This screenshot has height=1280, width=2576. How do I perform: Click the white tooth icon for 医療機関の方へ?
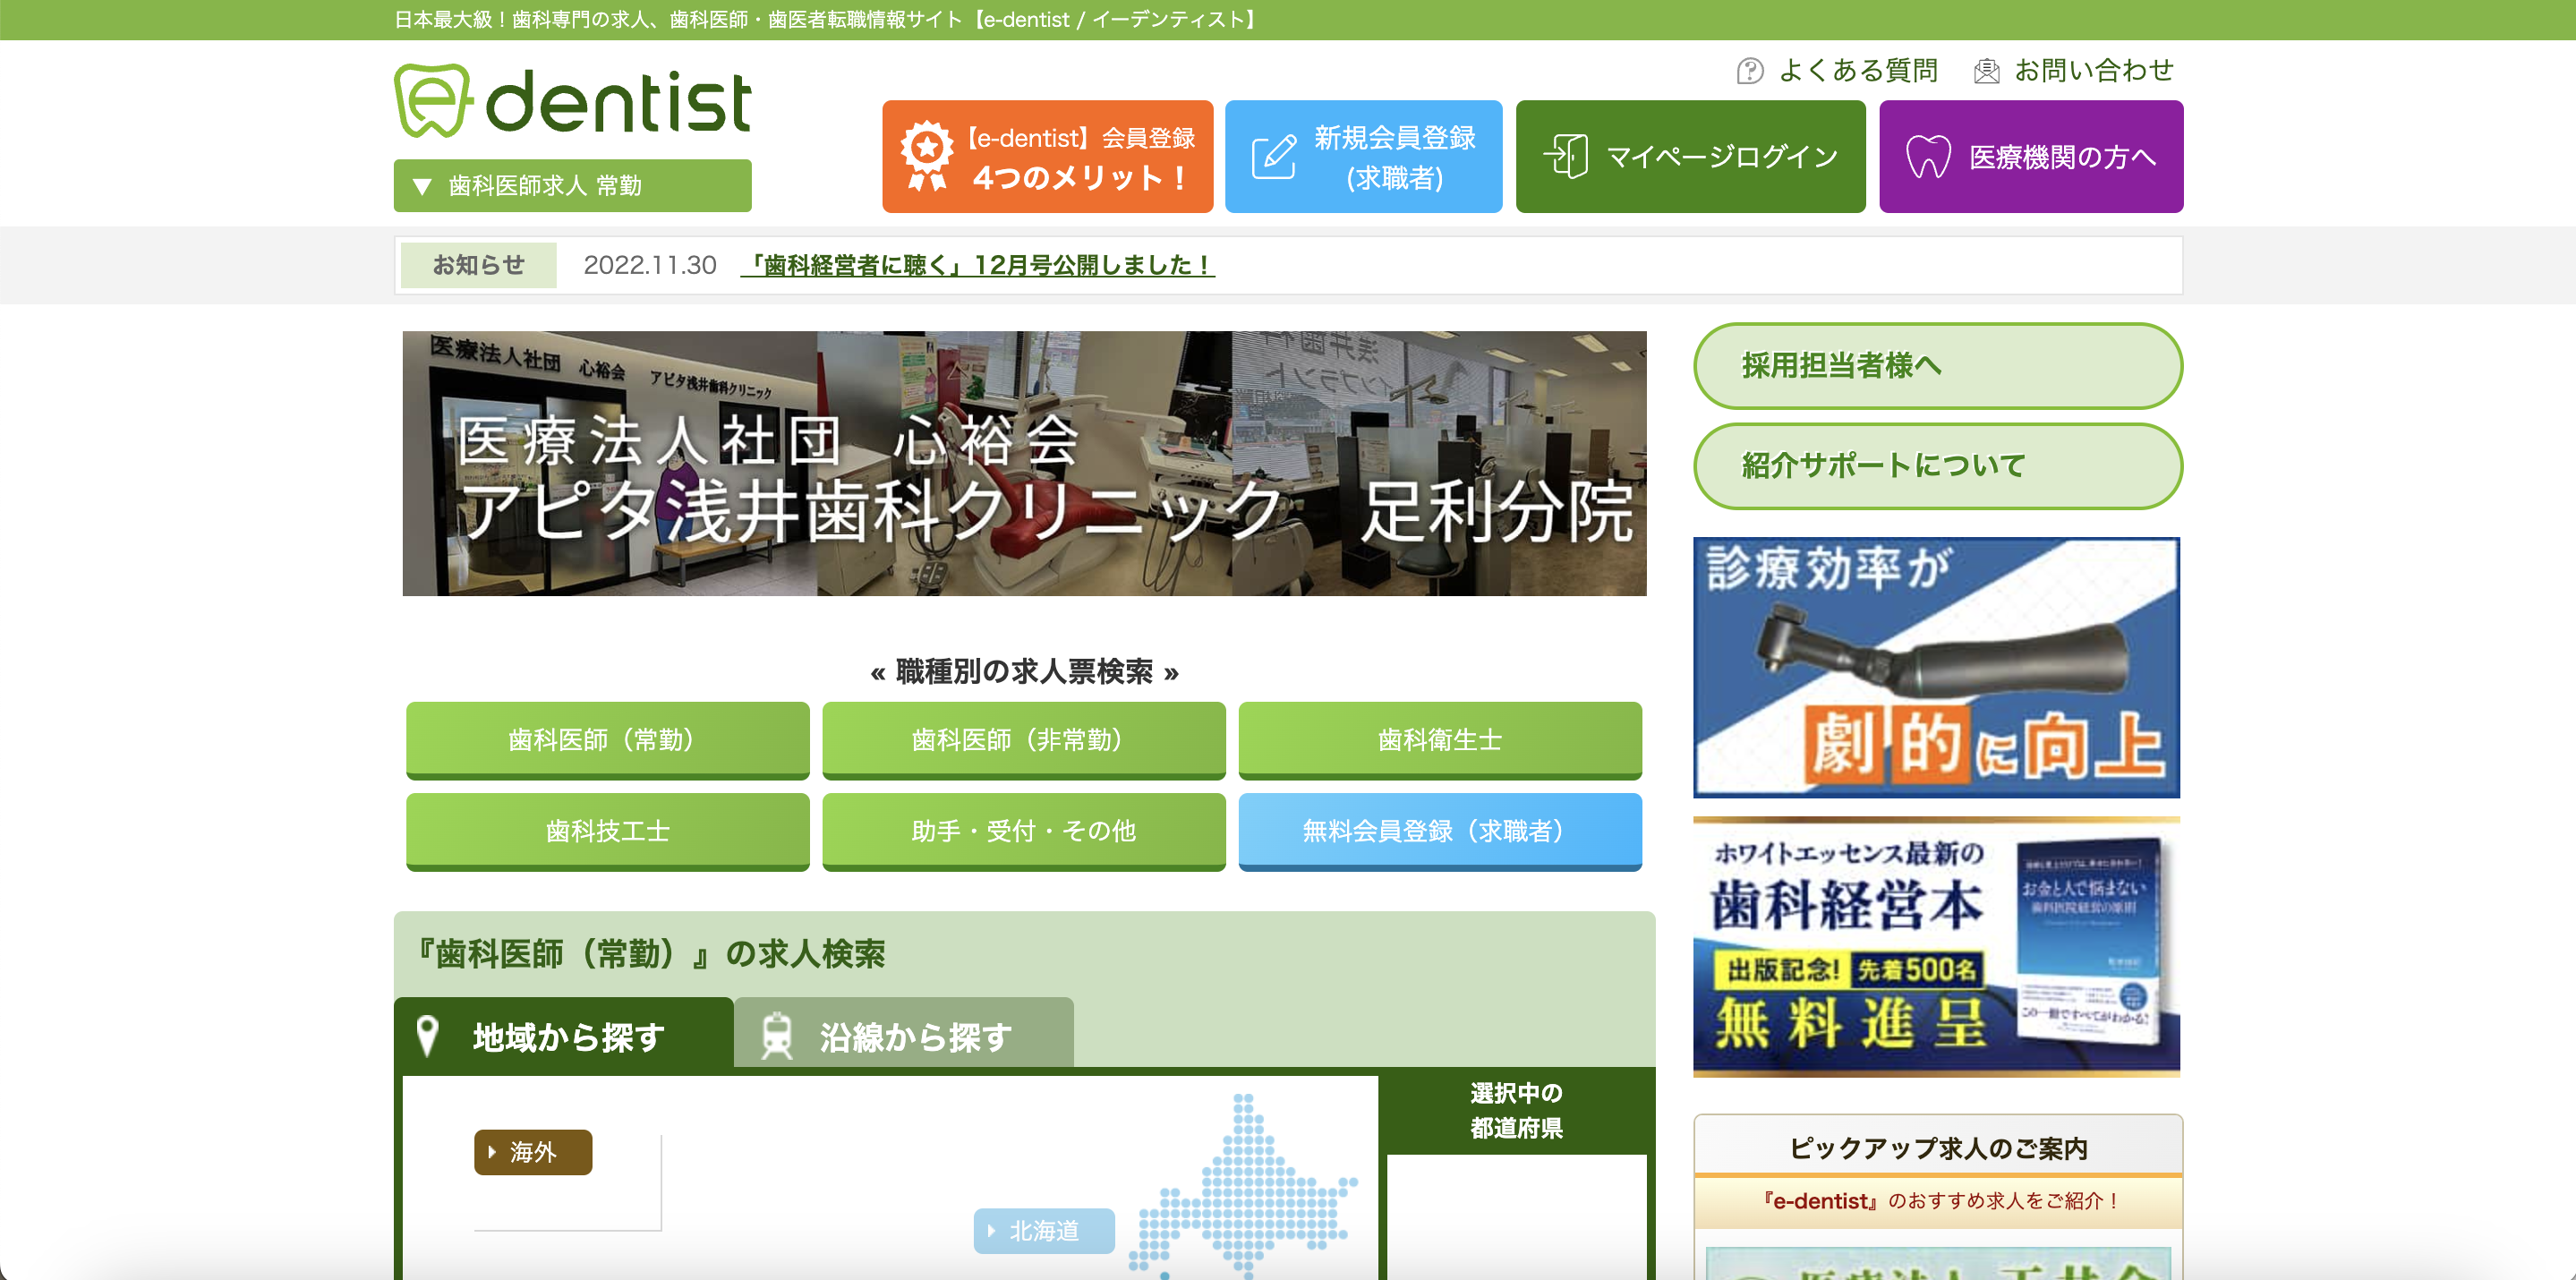click(x=1928, y=156)
